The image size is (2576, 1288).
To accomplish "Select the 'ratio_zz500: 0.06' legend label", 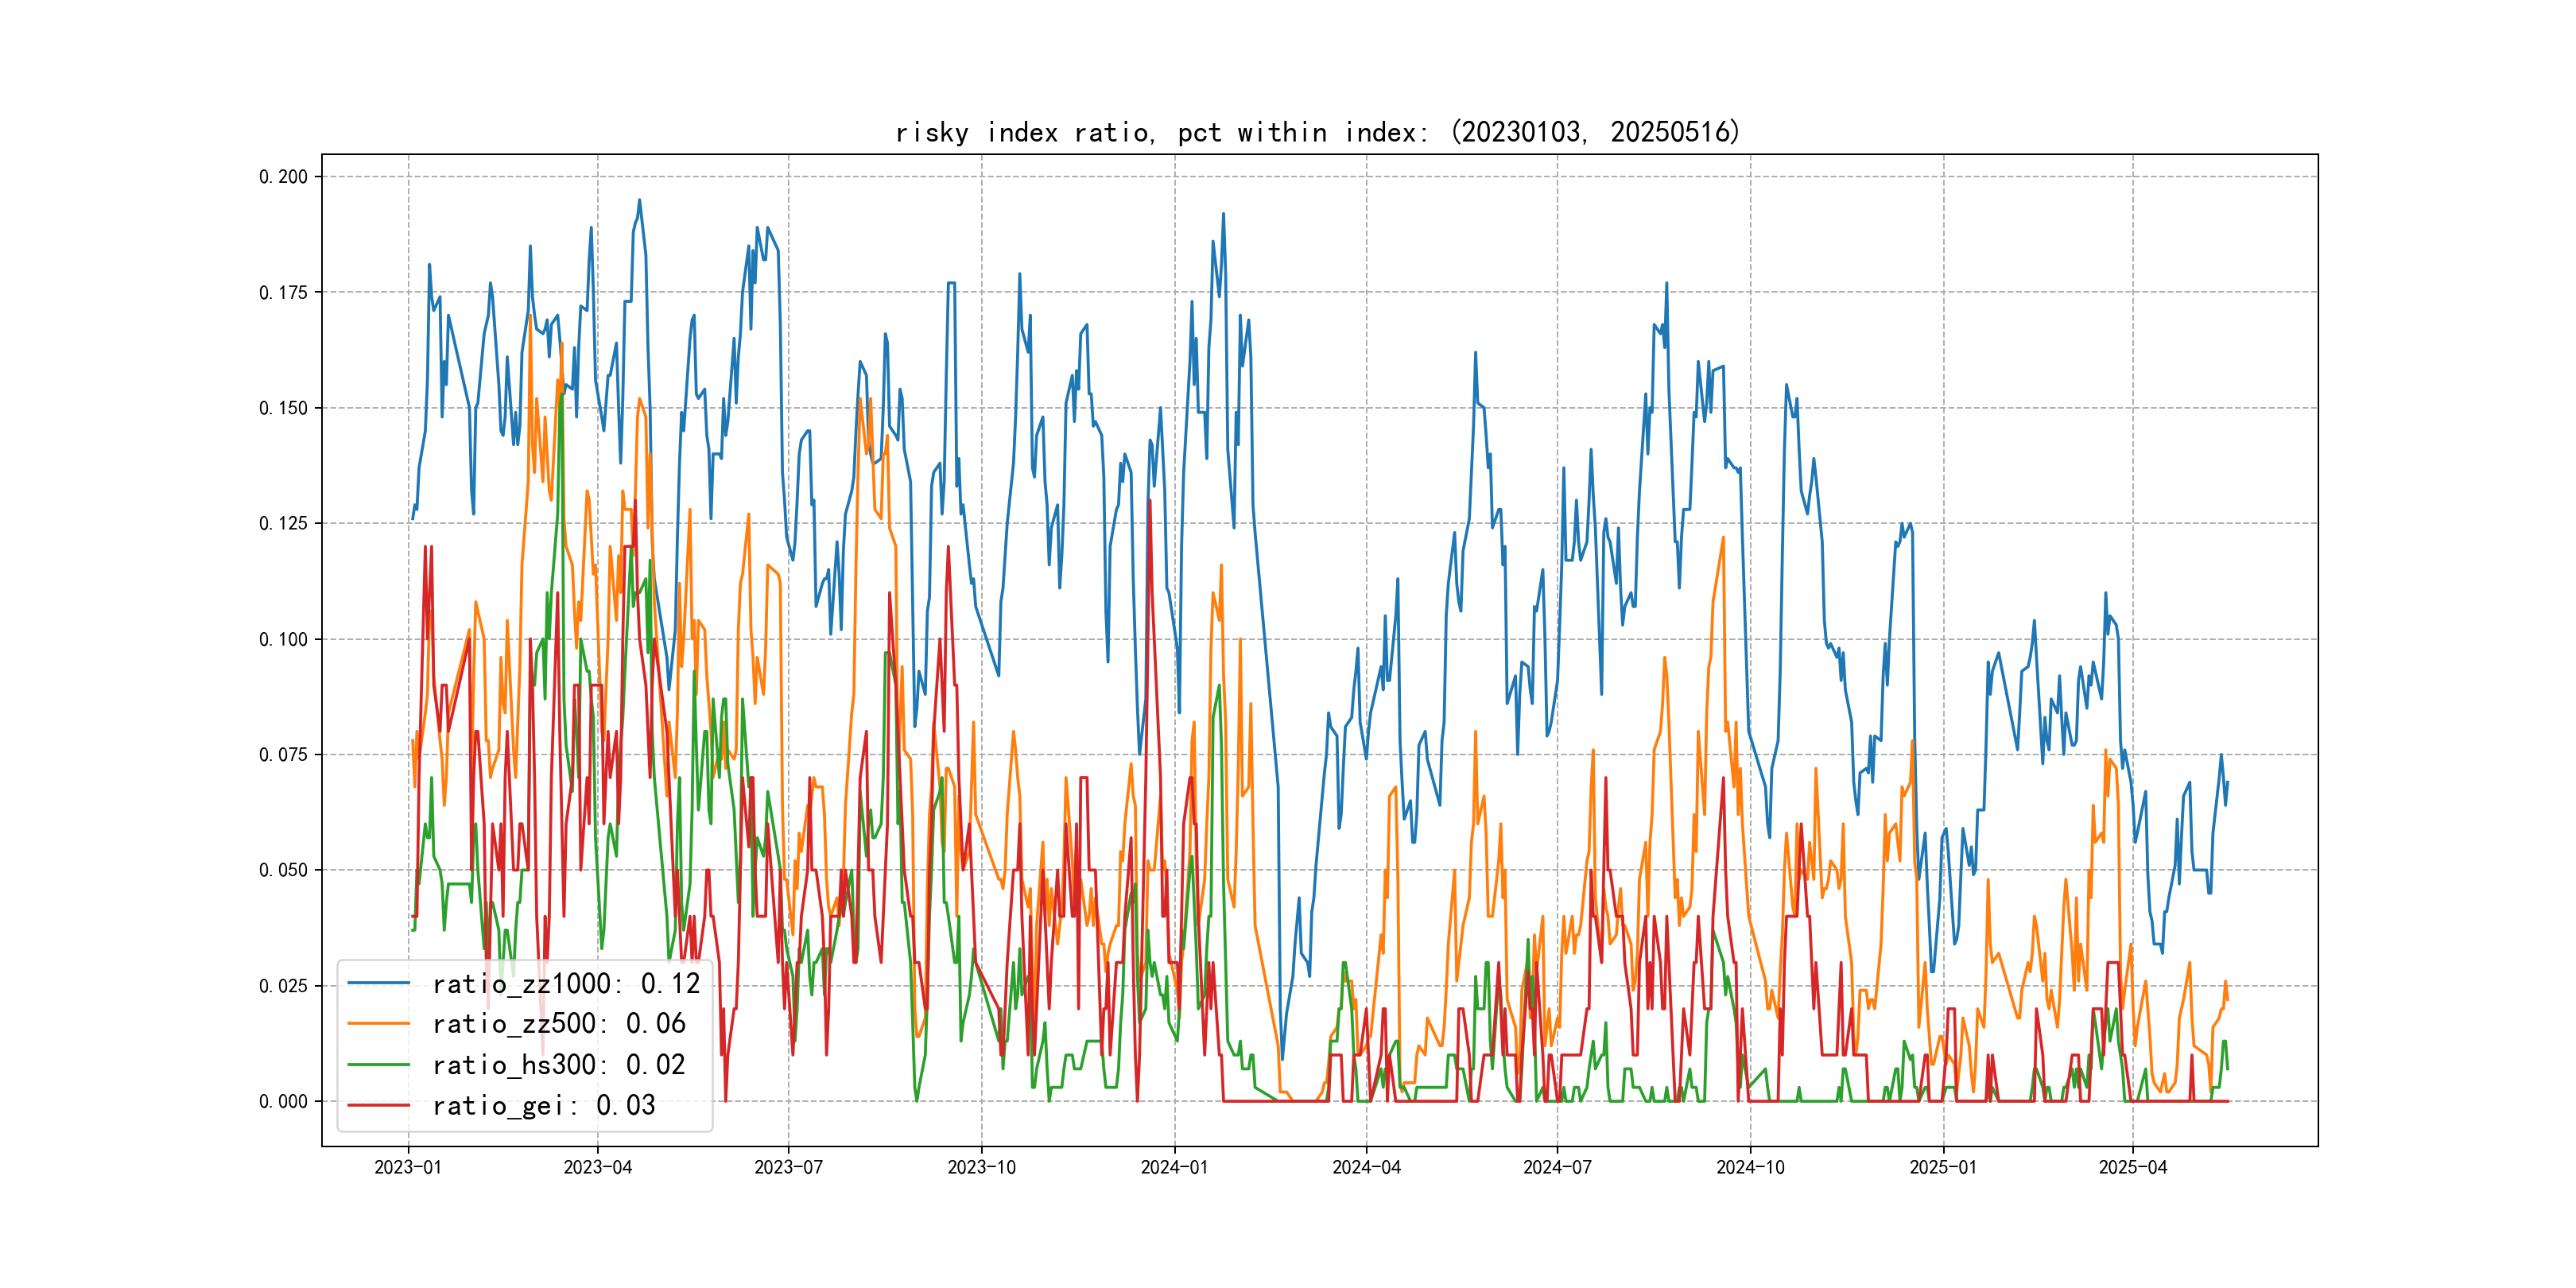I will click(x=559, y=1024).
